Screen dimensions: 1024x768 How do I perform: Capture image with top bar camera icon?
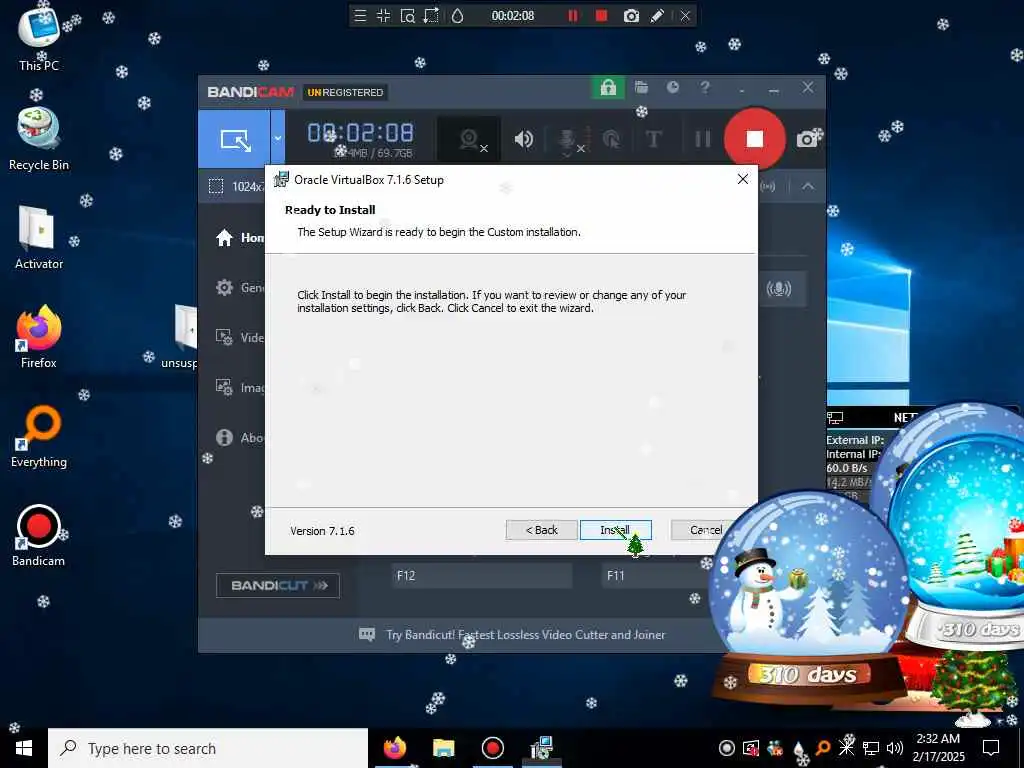click(x=631, y=16)
